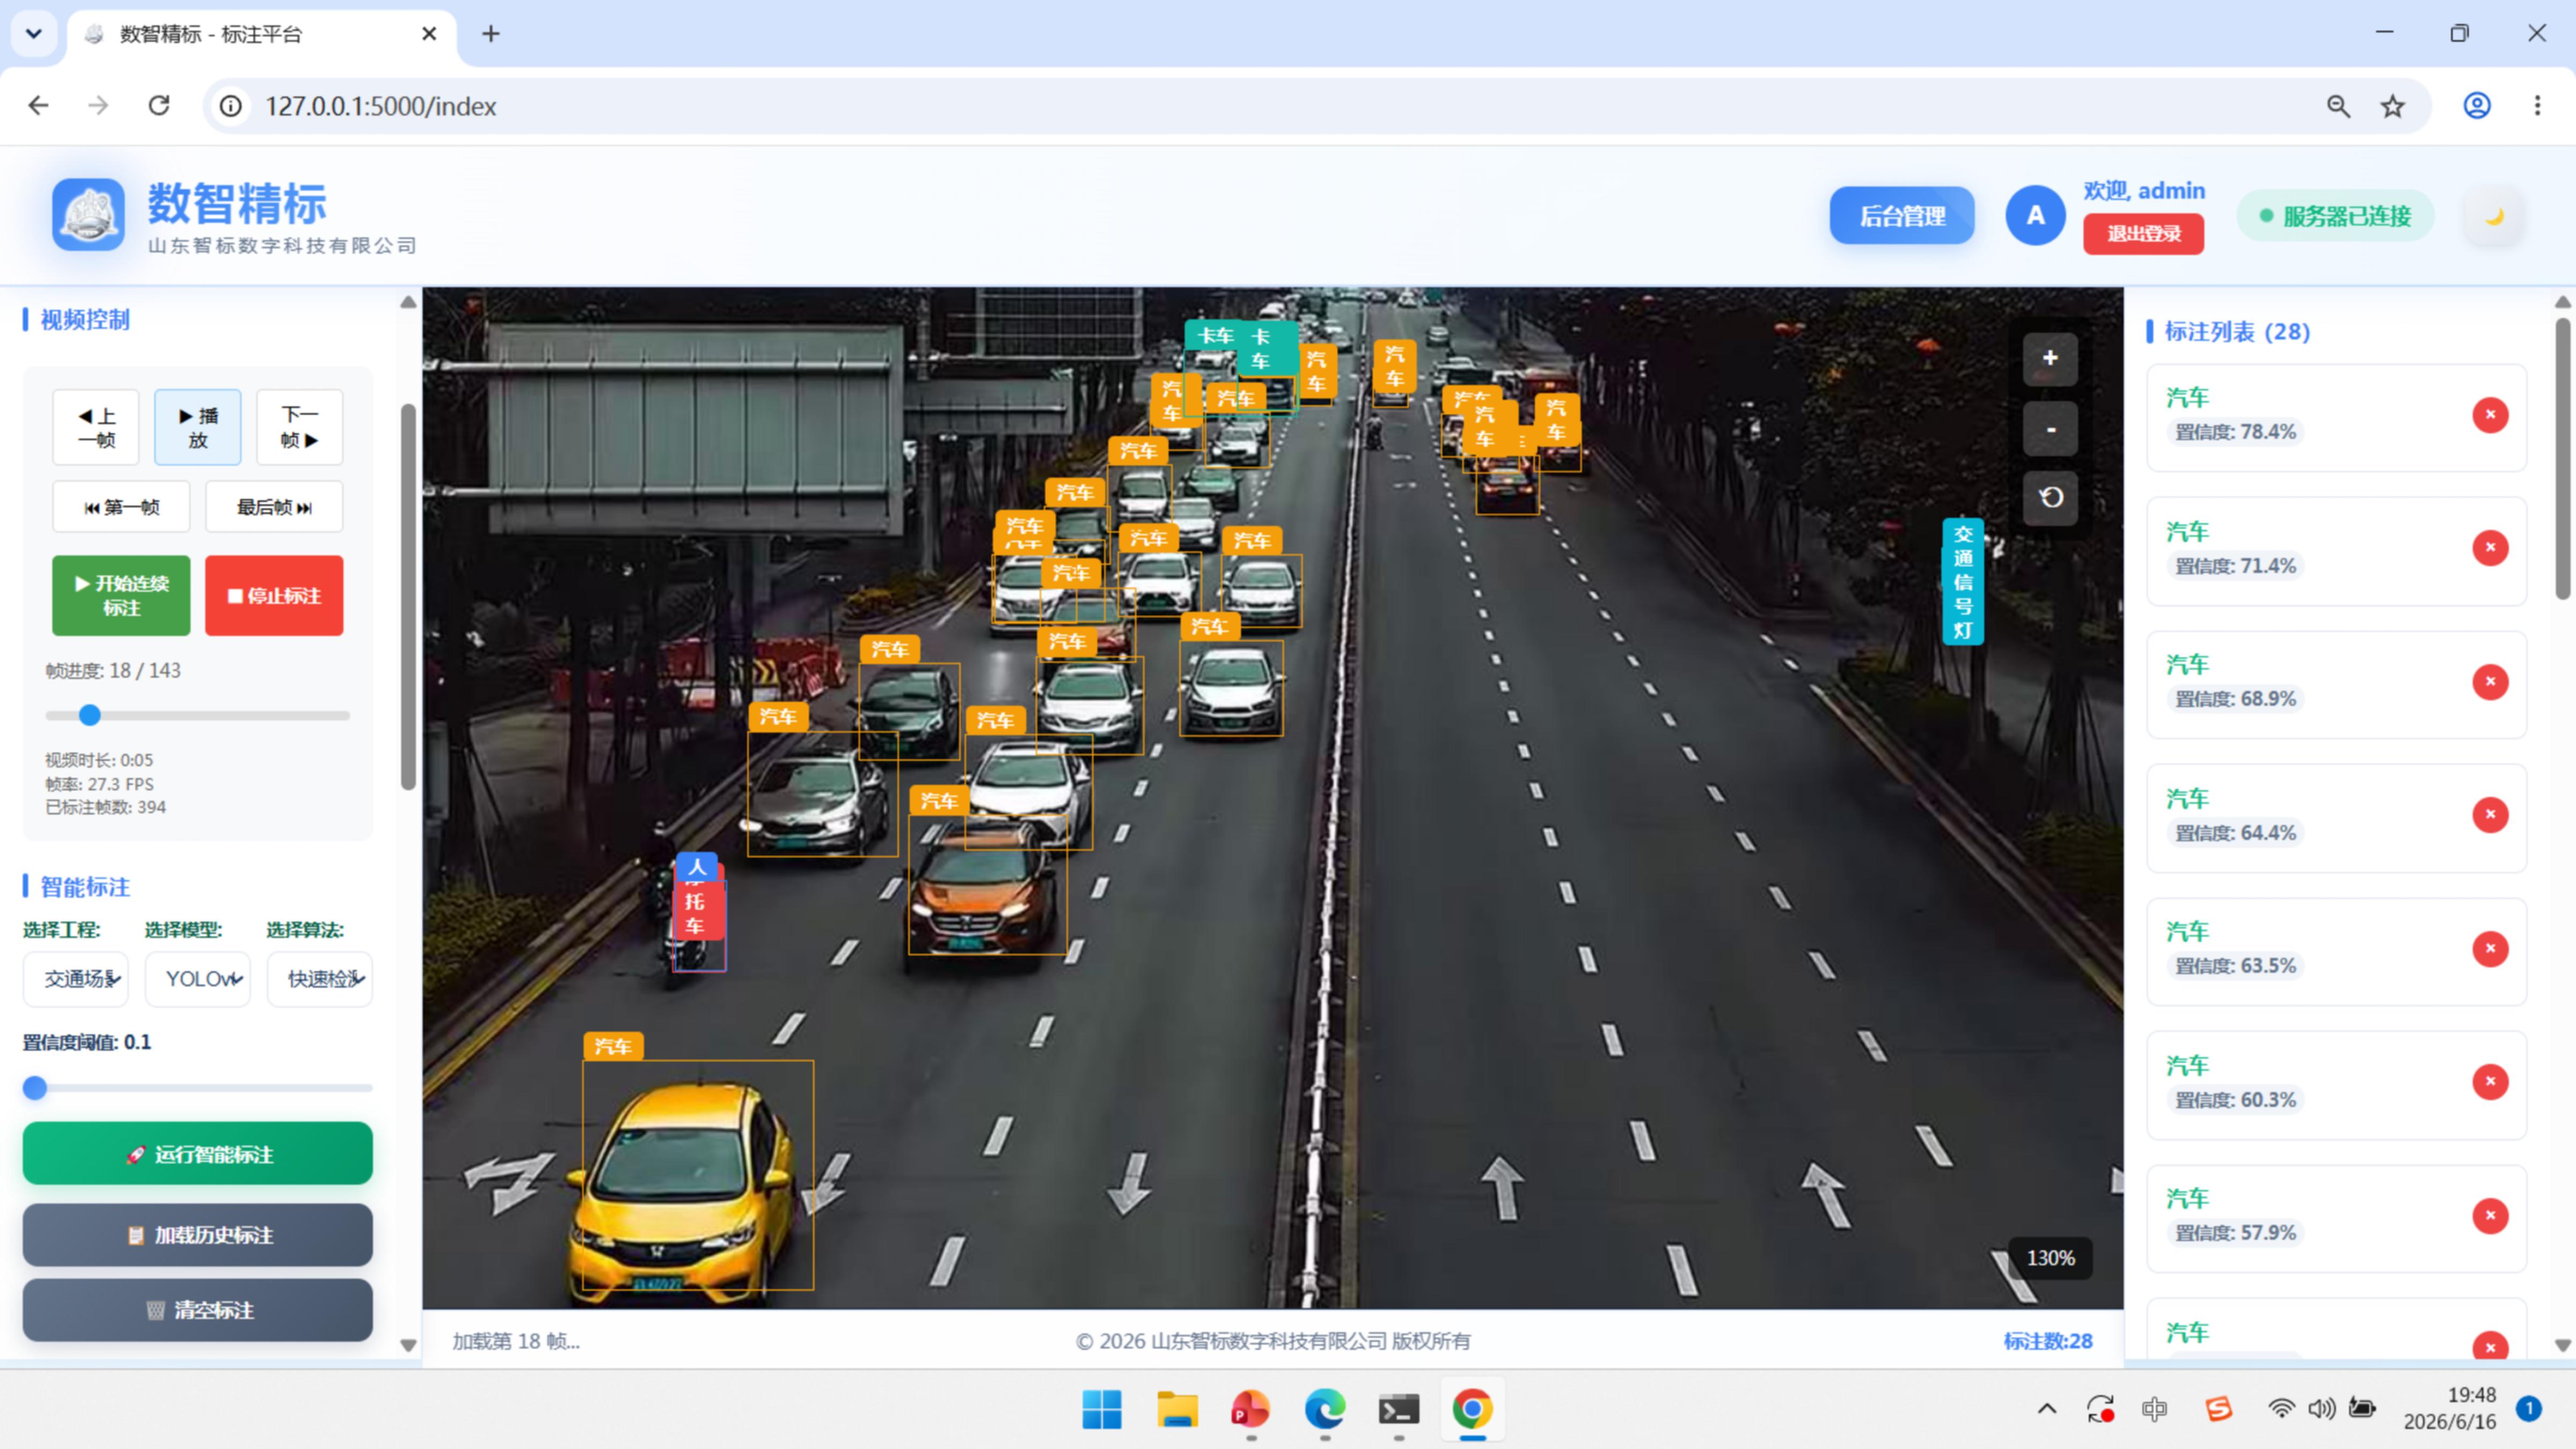Advance to next frame 下一帧
Viewport: 2576px width, 1449px height.
pyautogui.click(x=299, y=427)
